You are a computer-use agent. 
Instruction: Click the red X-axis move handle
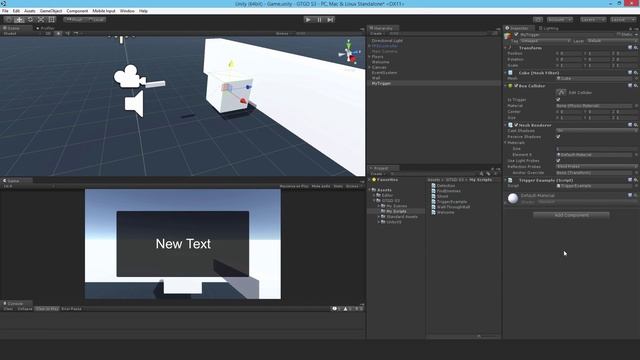coord(243,100)
